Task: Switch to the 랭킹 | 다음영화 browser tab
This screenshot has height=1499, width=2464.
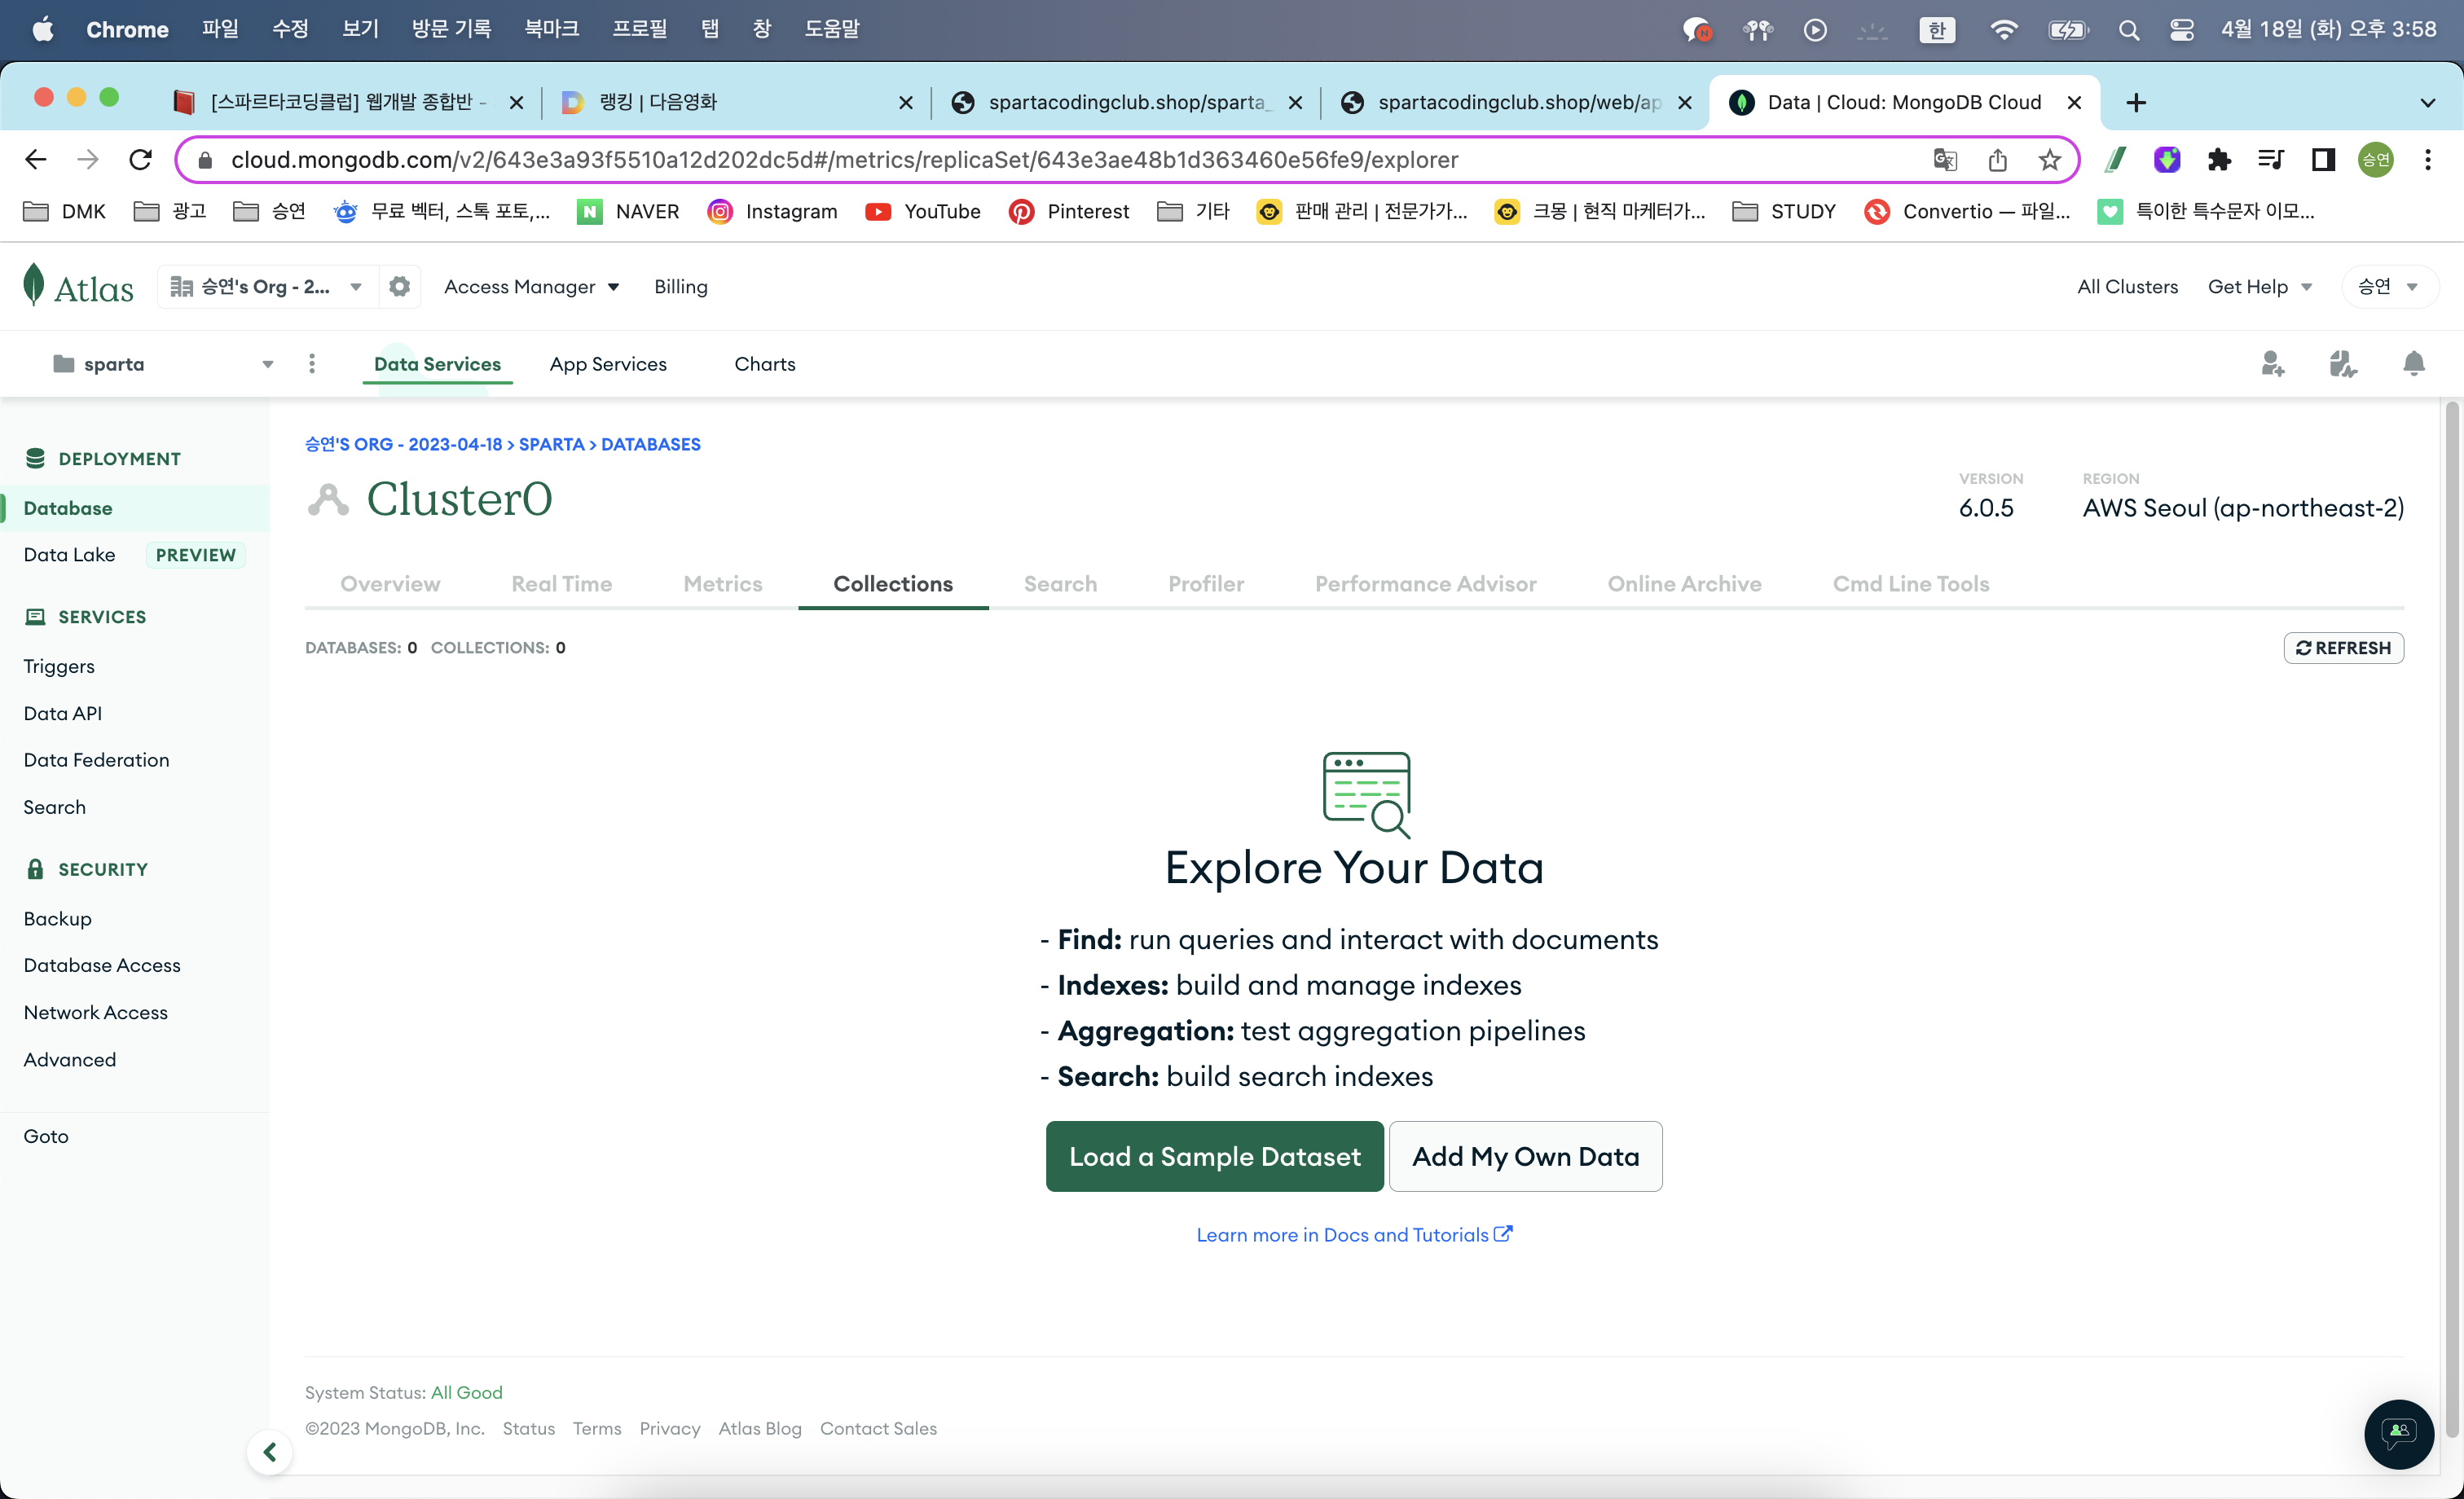Action: 735,102
